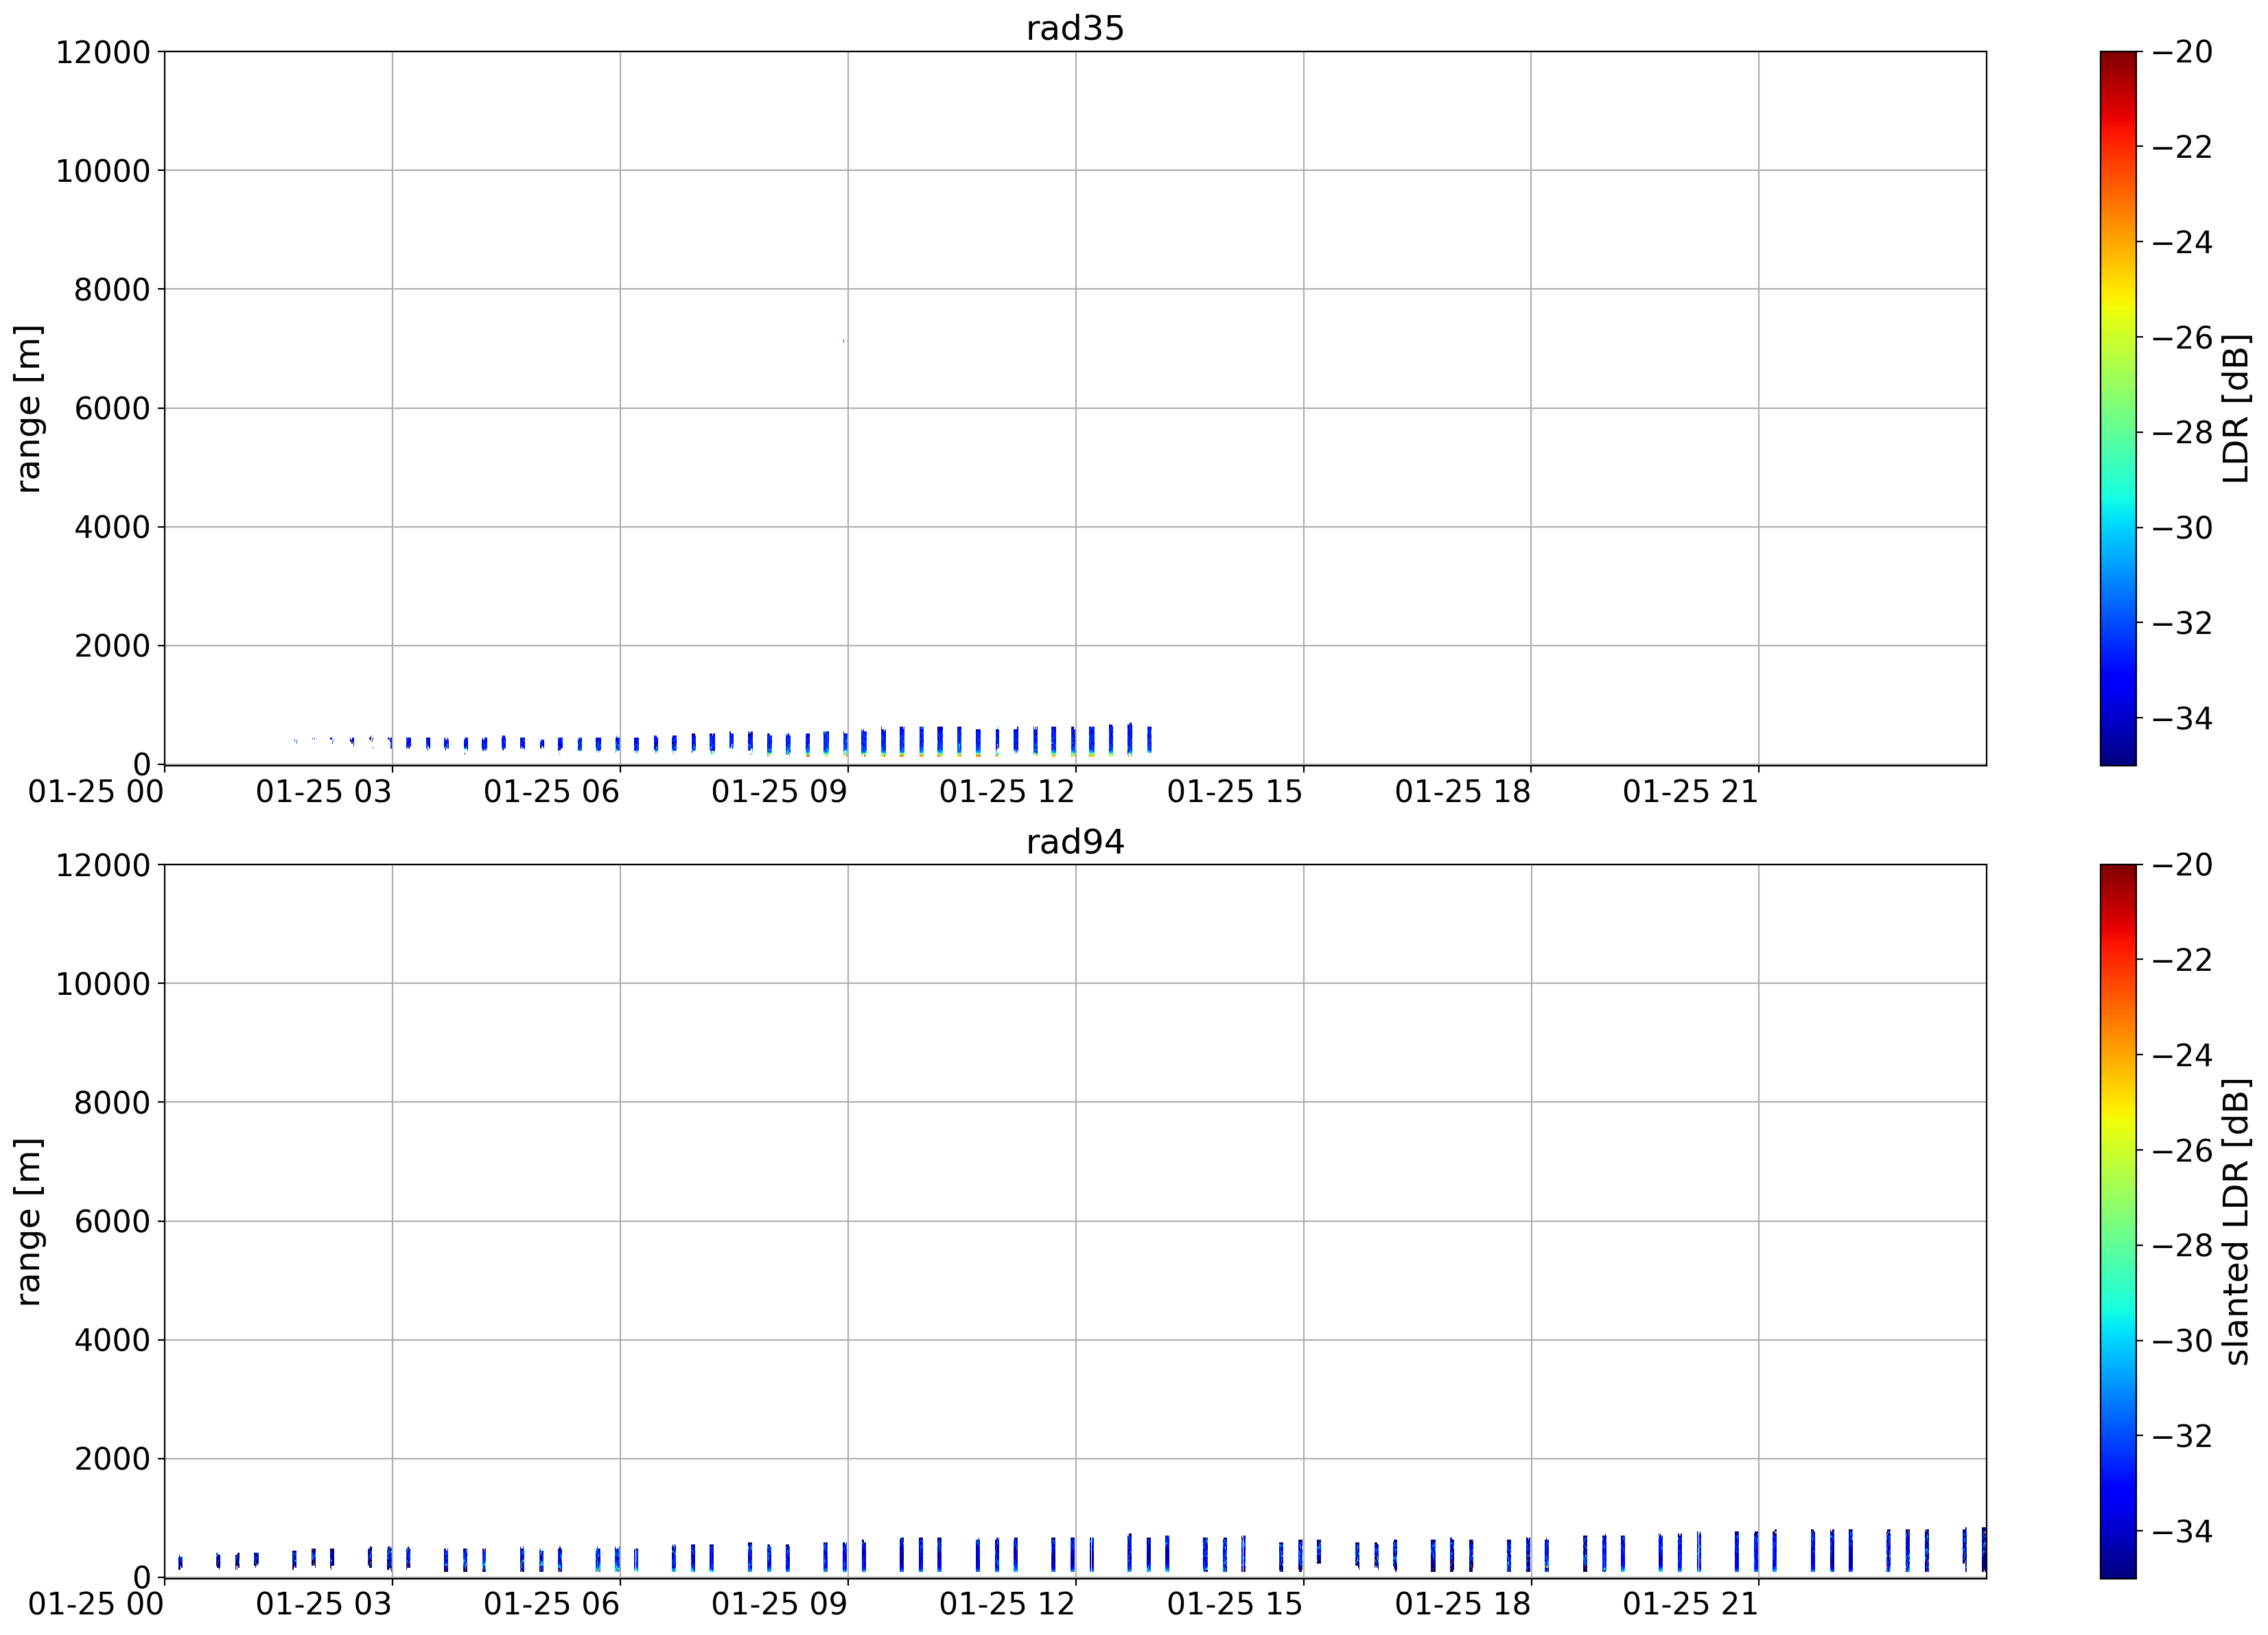
Task: Click the '01-25 00' x-tick label under rad35
Action: 96,792
